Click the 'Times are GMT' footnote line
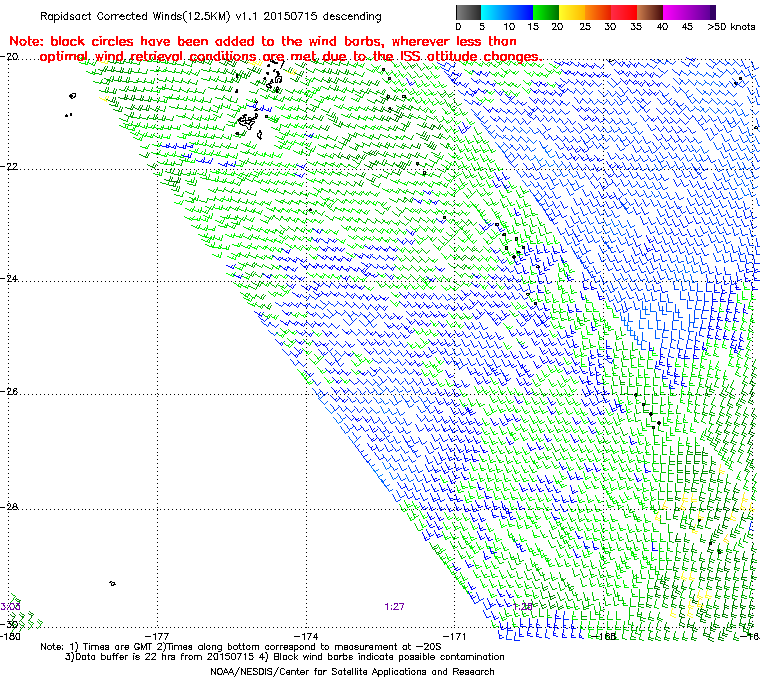This screenshot has height=688, width=760. [241, 647]
